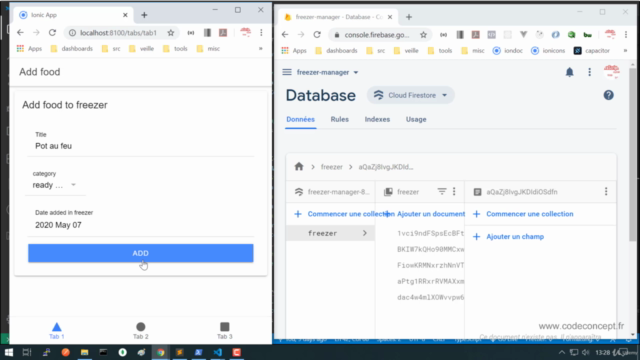This screenshot has height=360, width=640.
Task: Open Chrome from the taskbar
Action: point(160,352)
